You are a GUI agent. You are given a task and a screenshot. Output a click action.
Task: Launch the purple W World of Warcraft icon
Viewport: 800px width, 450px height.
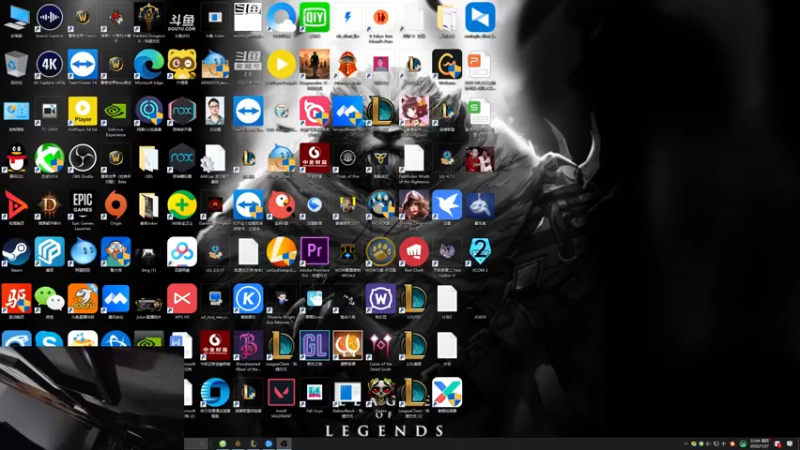click(381, 299)
